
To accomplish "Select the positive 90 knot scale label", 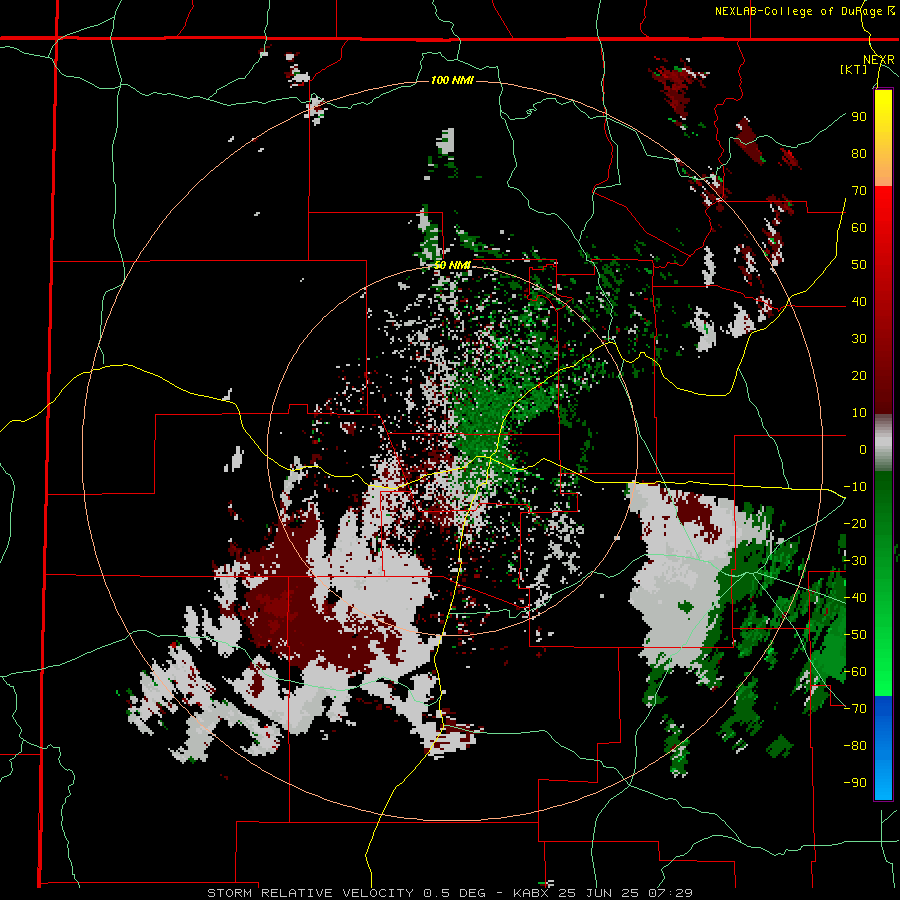I will pyautogui.click(x=859, y=117).
